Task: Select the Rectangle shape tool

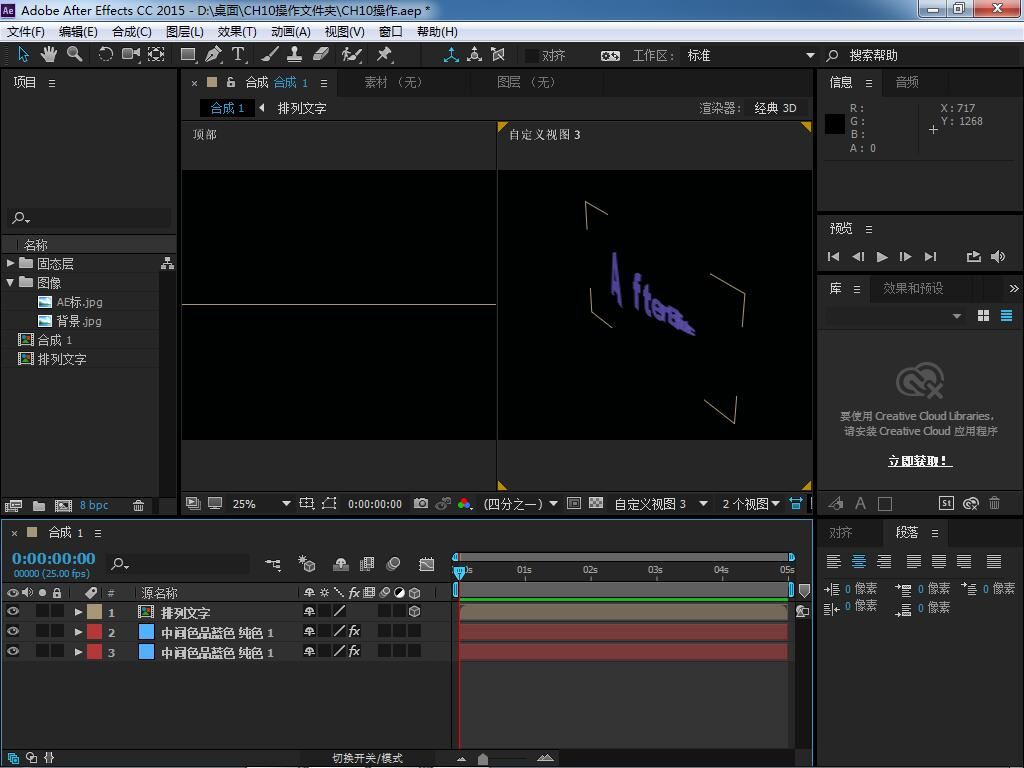Action: coord(188,55)
